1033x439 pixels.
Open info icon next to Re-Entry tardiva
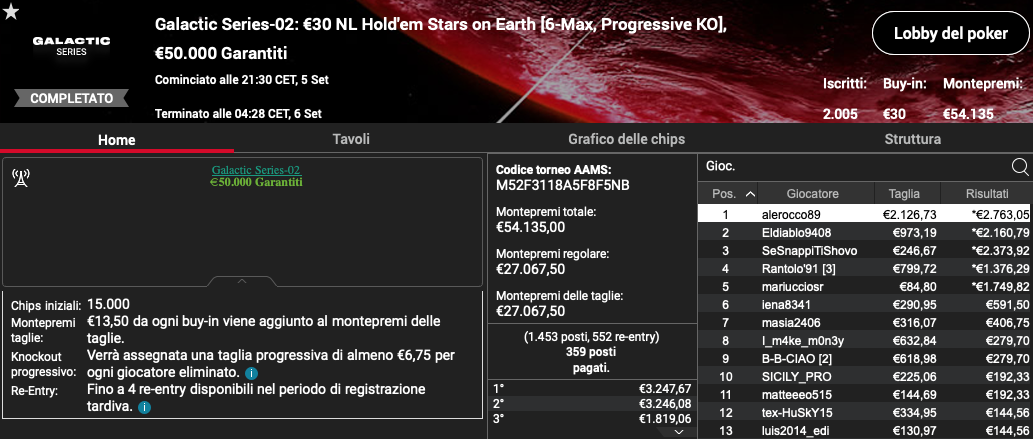(x=144, y=407)
